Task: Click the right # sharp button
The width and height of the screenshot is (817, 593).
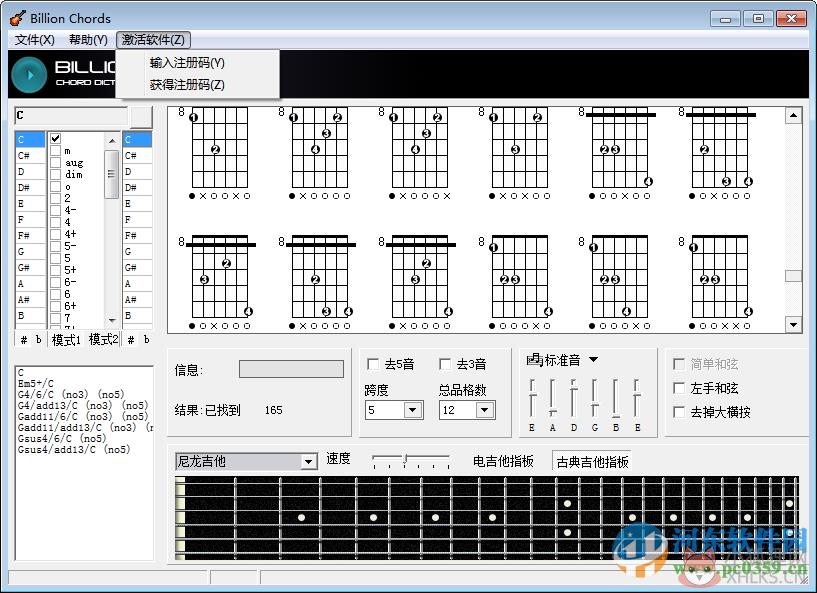Action: pyautogui.click(x=131, y=340)
